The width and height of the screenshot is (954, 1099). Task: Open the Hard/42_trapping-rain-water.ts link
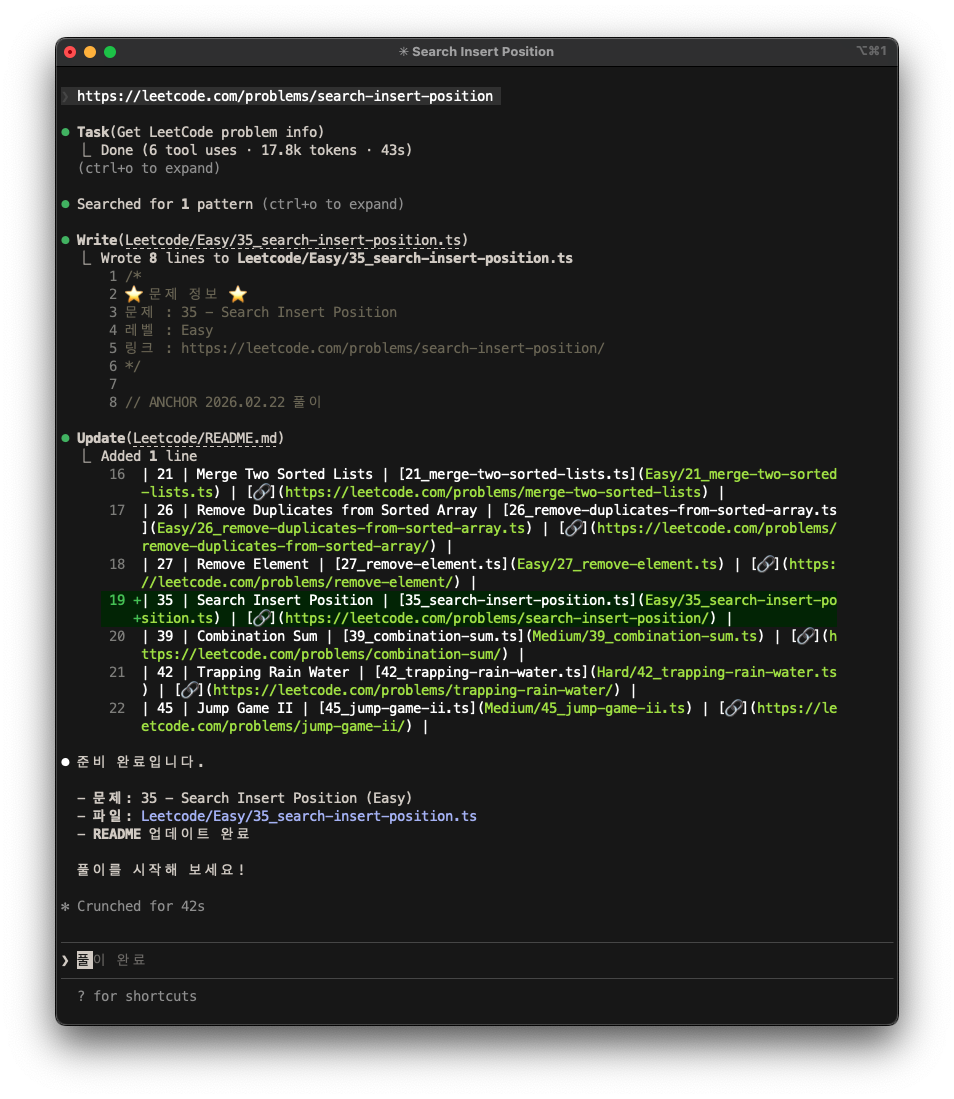(x=716, y=672)
